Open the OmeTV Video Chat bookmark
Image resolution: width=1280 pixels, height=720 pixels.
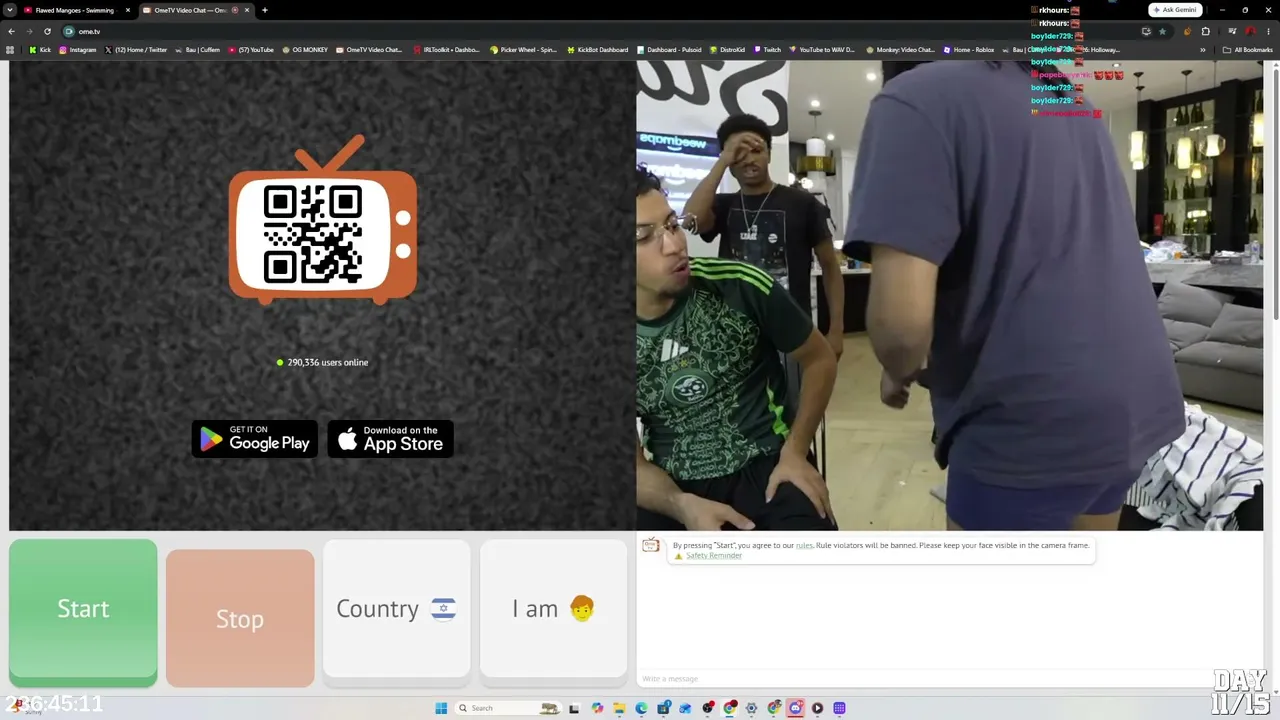click(x=369, y=50)
